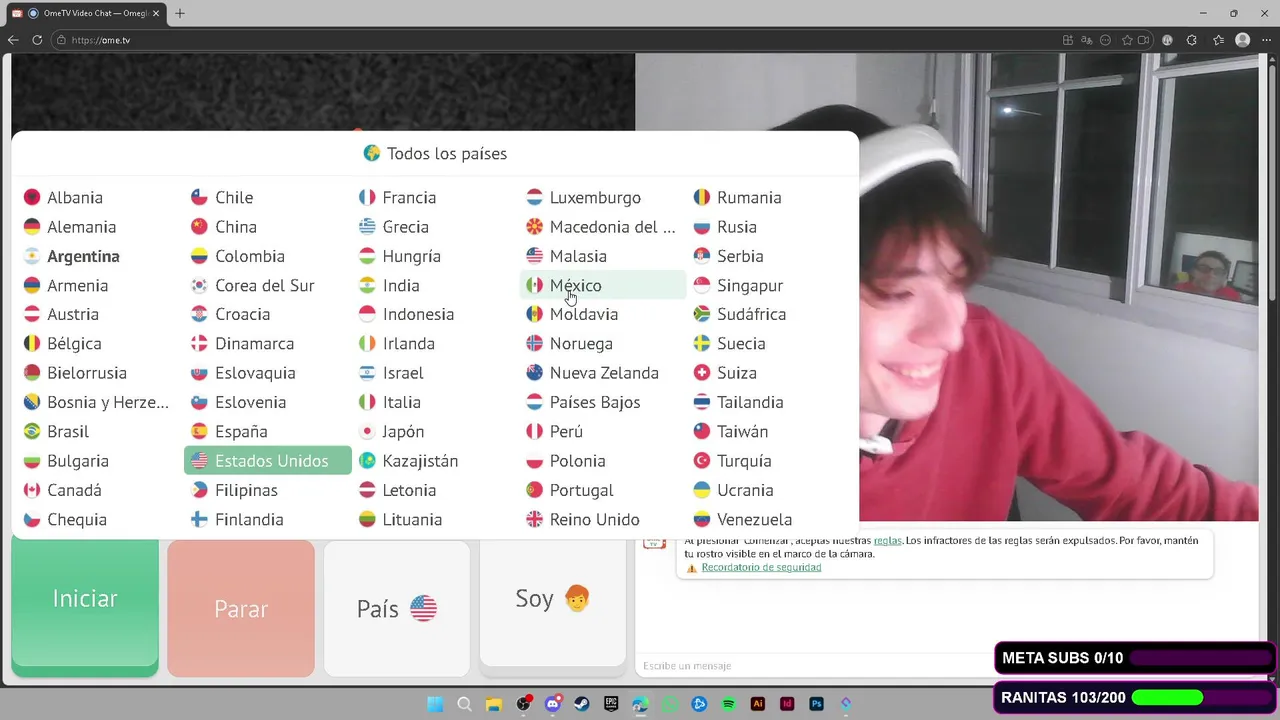Viewport: 1280px width, 720px height.
Task: Click the Corea del Sur flag icon
Action: [199, 285]
